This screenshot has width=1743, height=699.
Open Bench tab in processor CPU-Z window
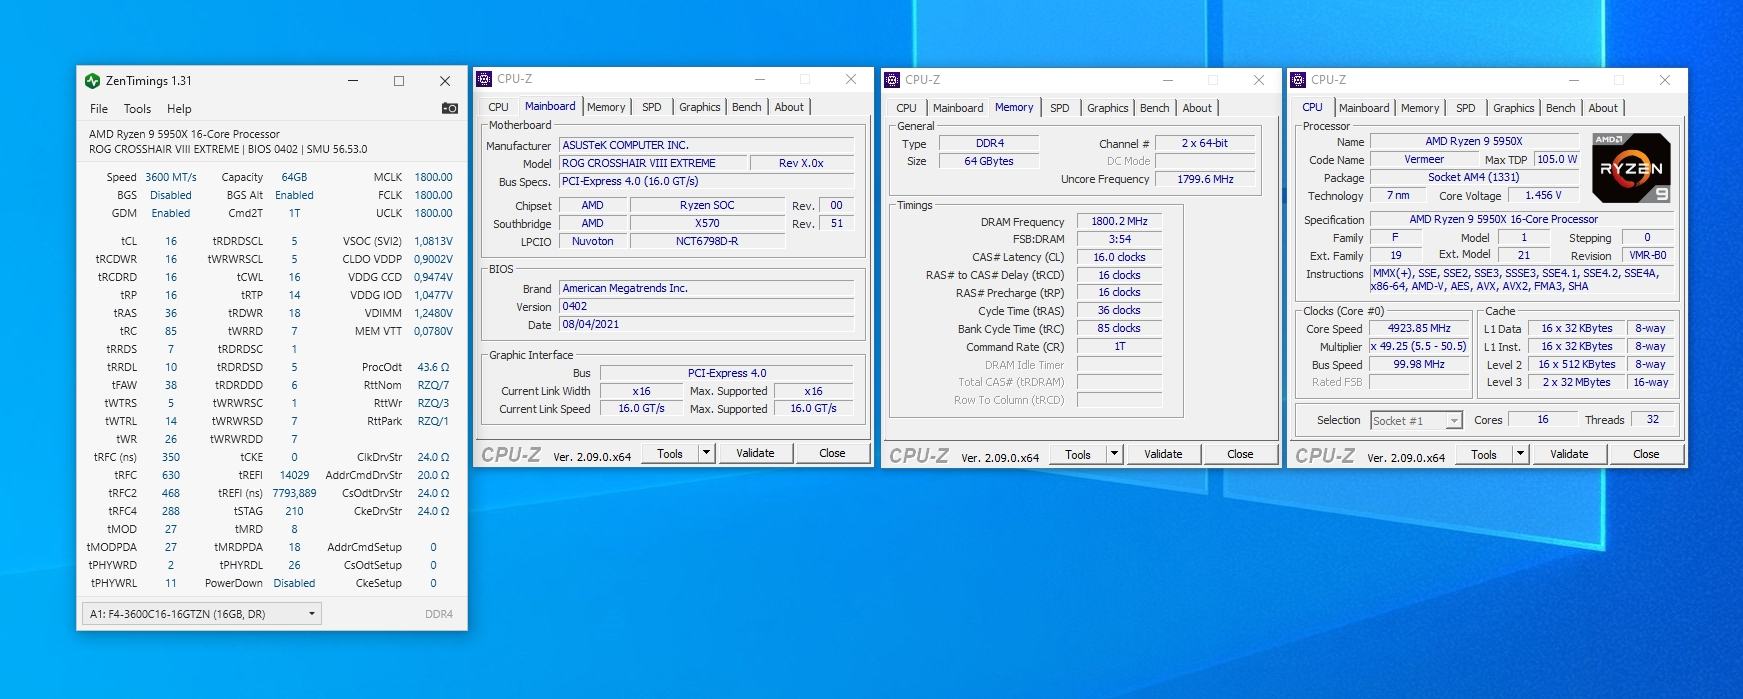click(1561, 108)
